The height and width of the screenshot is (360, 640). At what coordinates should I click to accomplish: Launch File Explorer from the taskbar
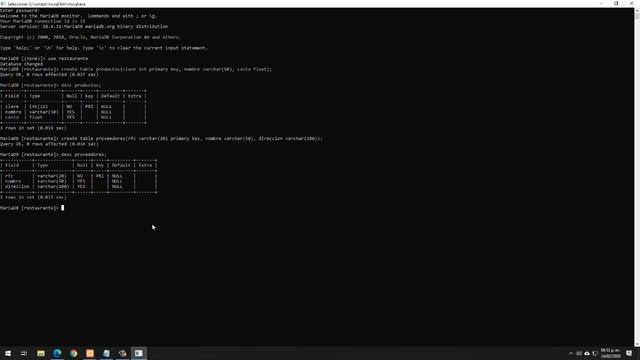tap(41, 353)
